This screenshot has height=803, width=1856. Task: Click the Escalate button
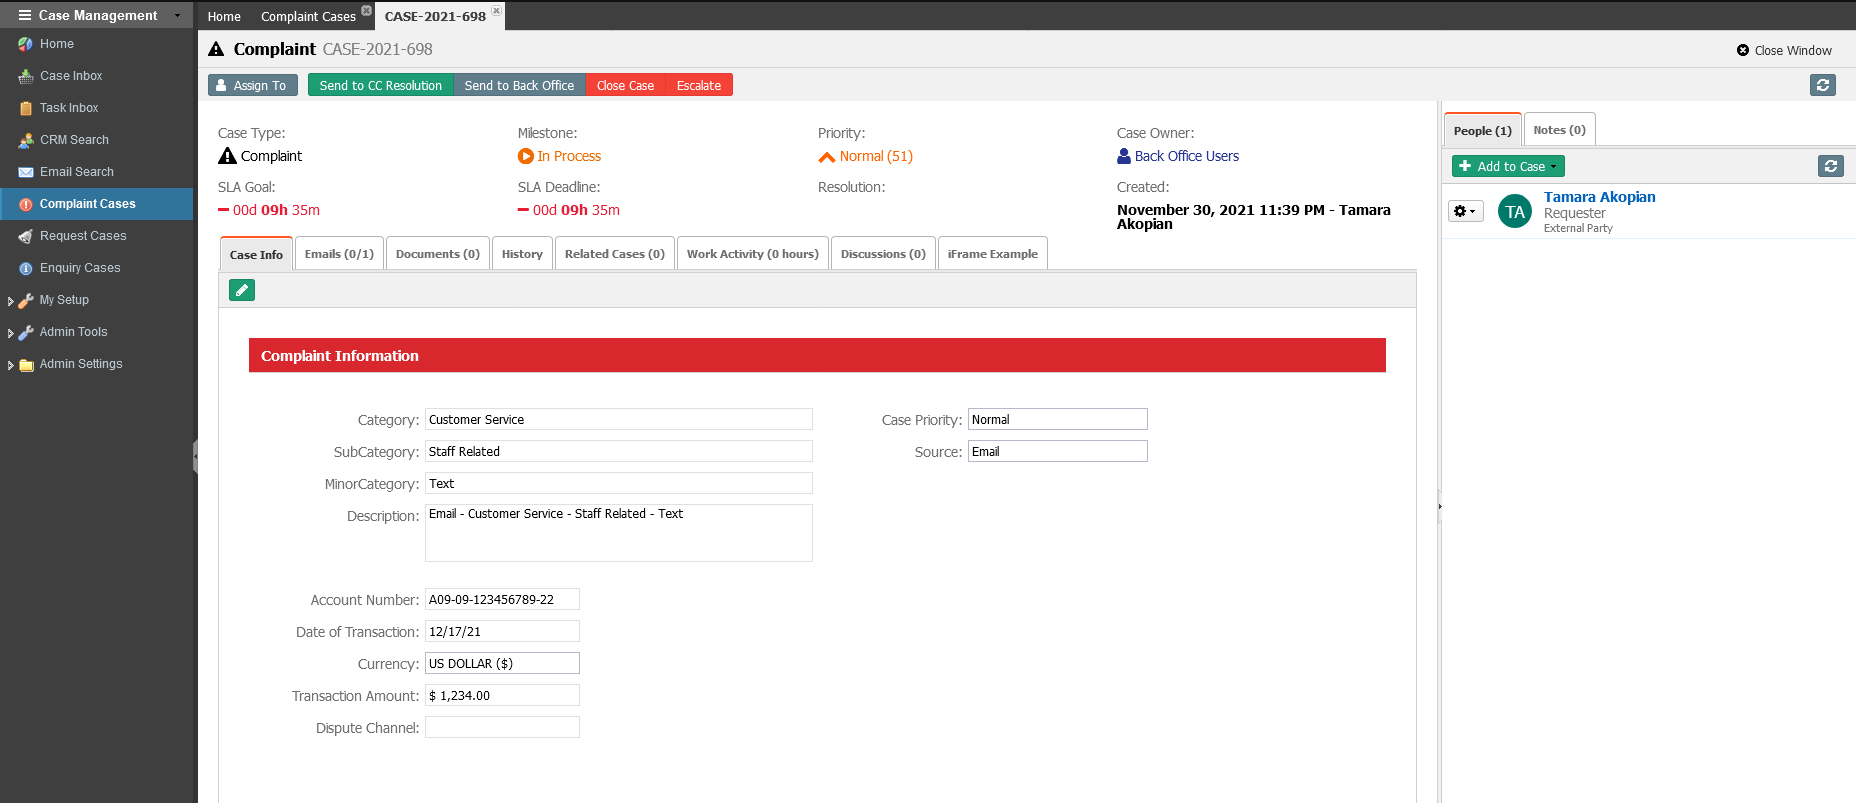click(x=698, y=85)
